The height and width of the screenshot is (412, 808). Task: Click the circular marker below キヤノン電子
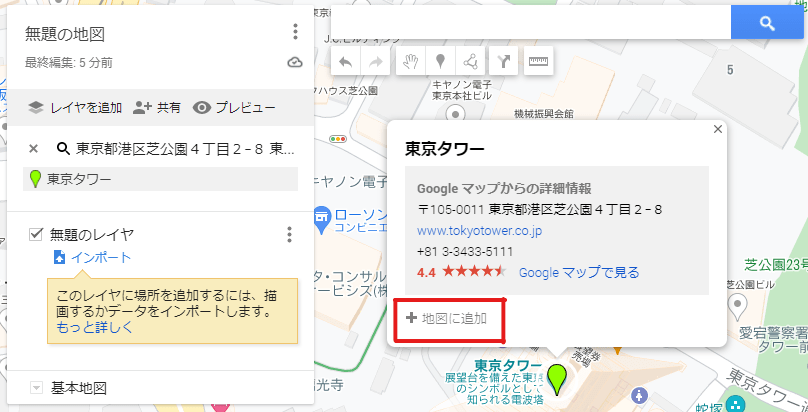pos(456,113)
